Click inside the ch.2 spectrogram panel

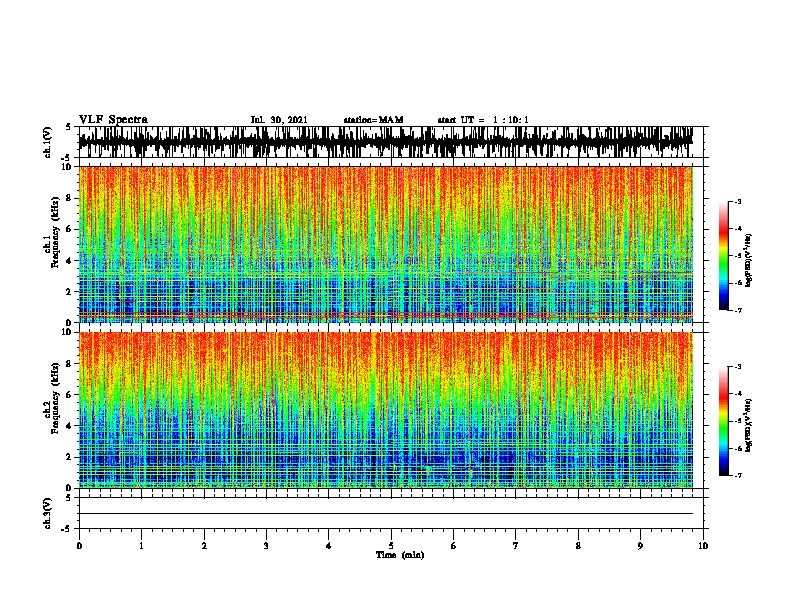click(x=386, y=410)
